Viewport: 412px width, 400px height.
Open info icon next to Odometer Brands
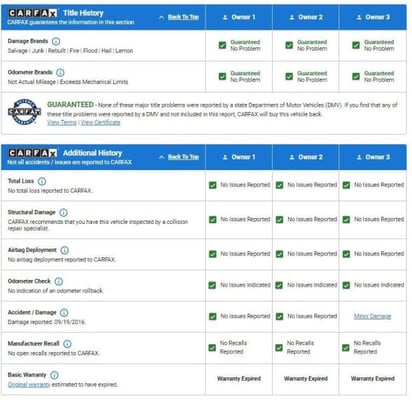[60, 72]
